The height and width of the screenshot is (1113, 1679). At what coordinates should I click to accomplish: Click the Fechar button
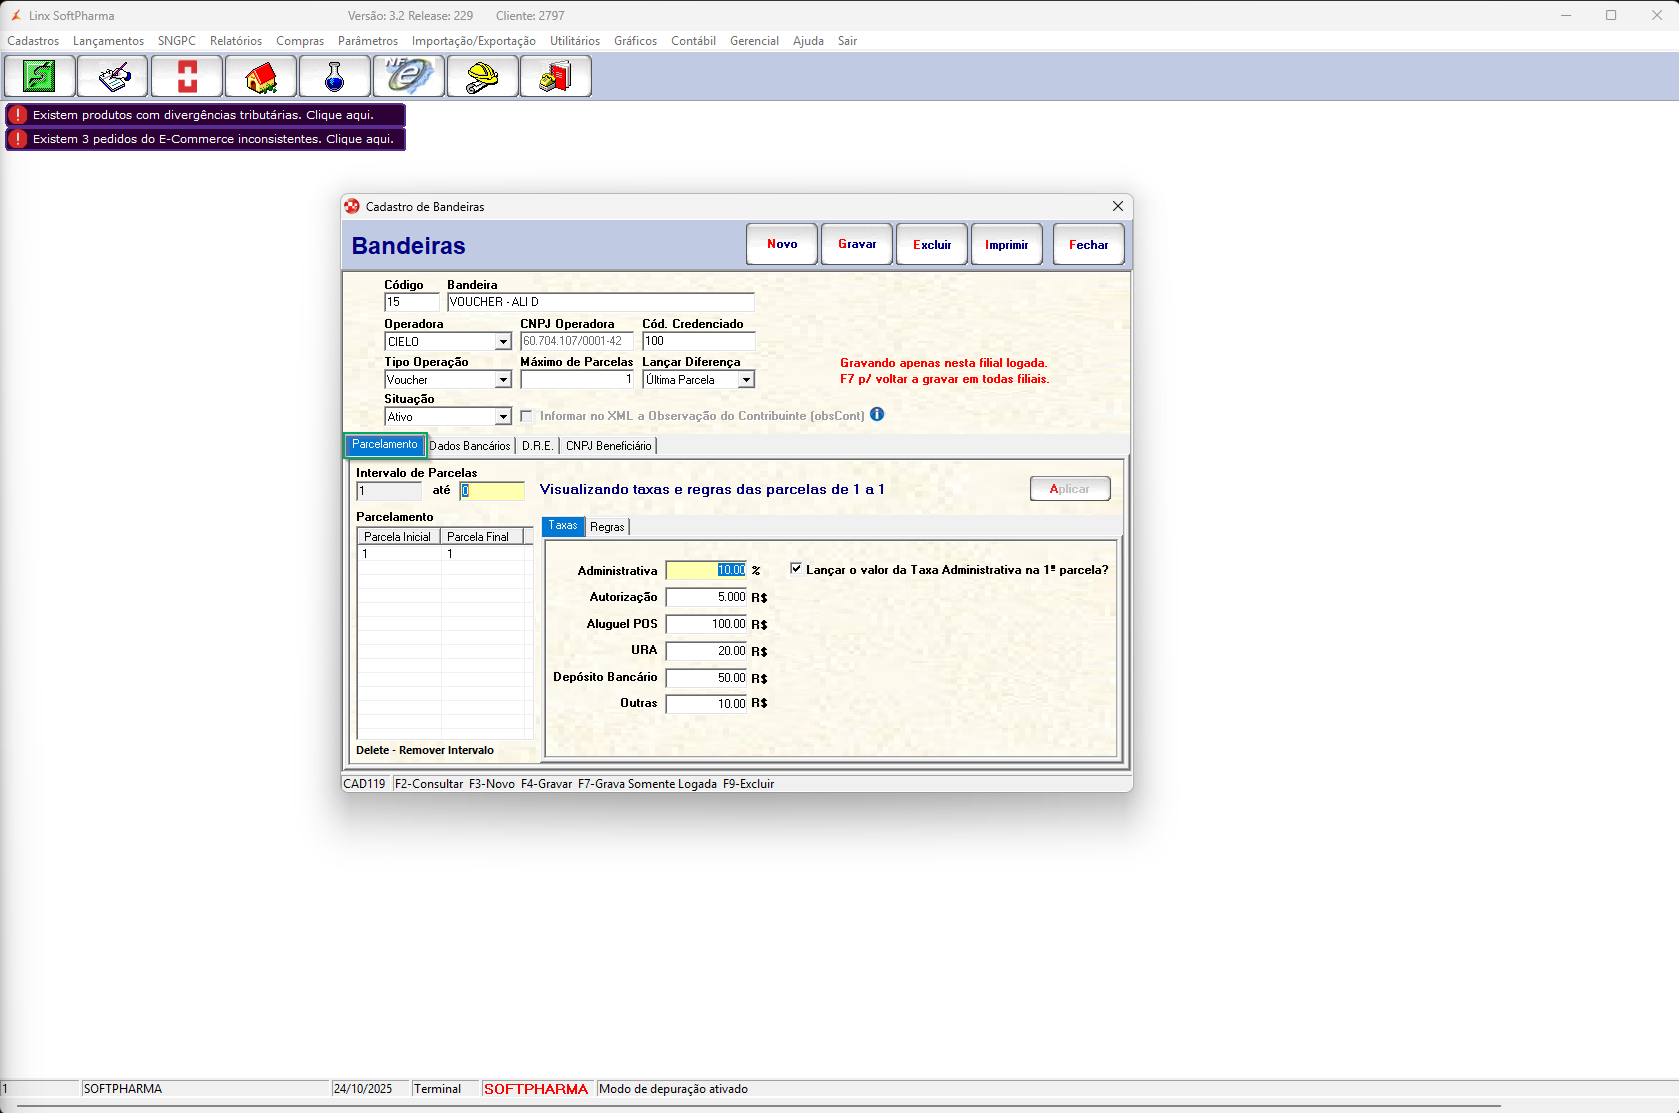tap(1089, 244)
